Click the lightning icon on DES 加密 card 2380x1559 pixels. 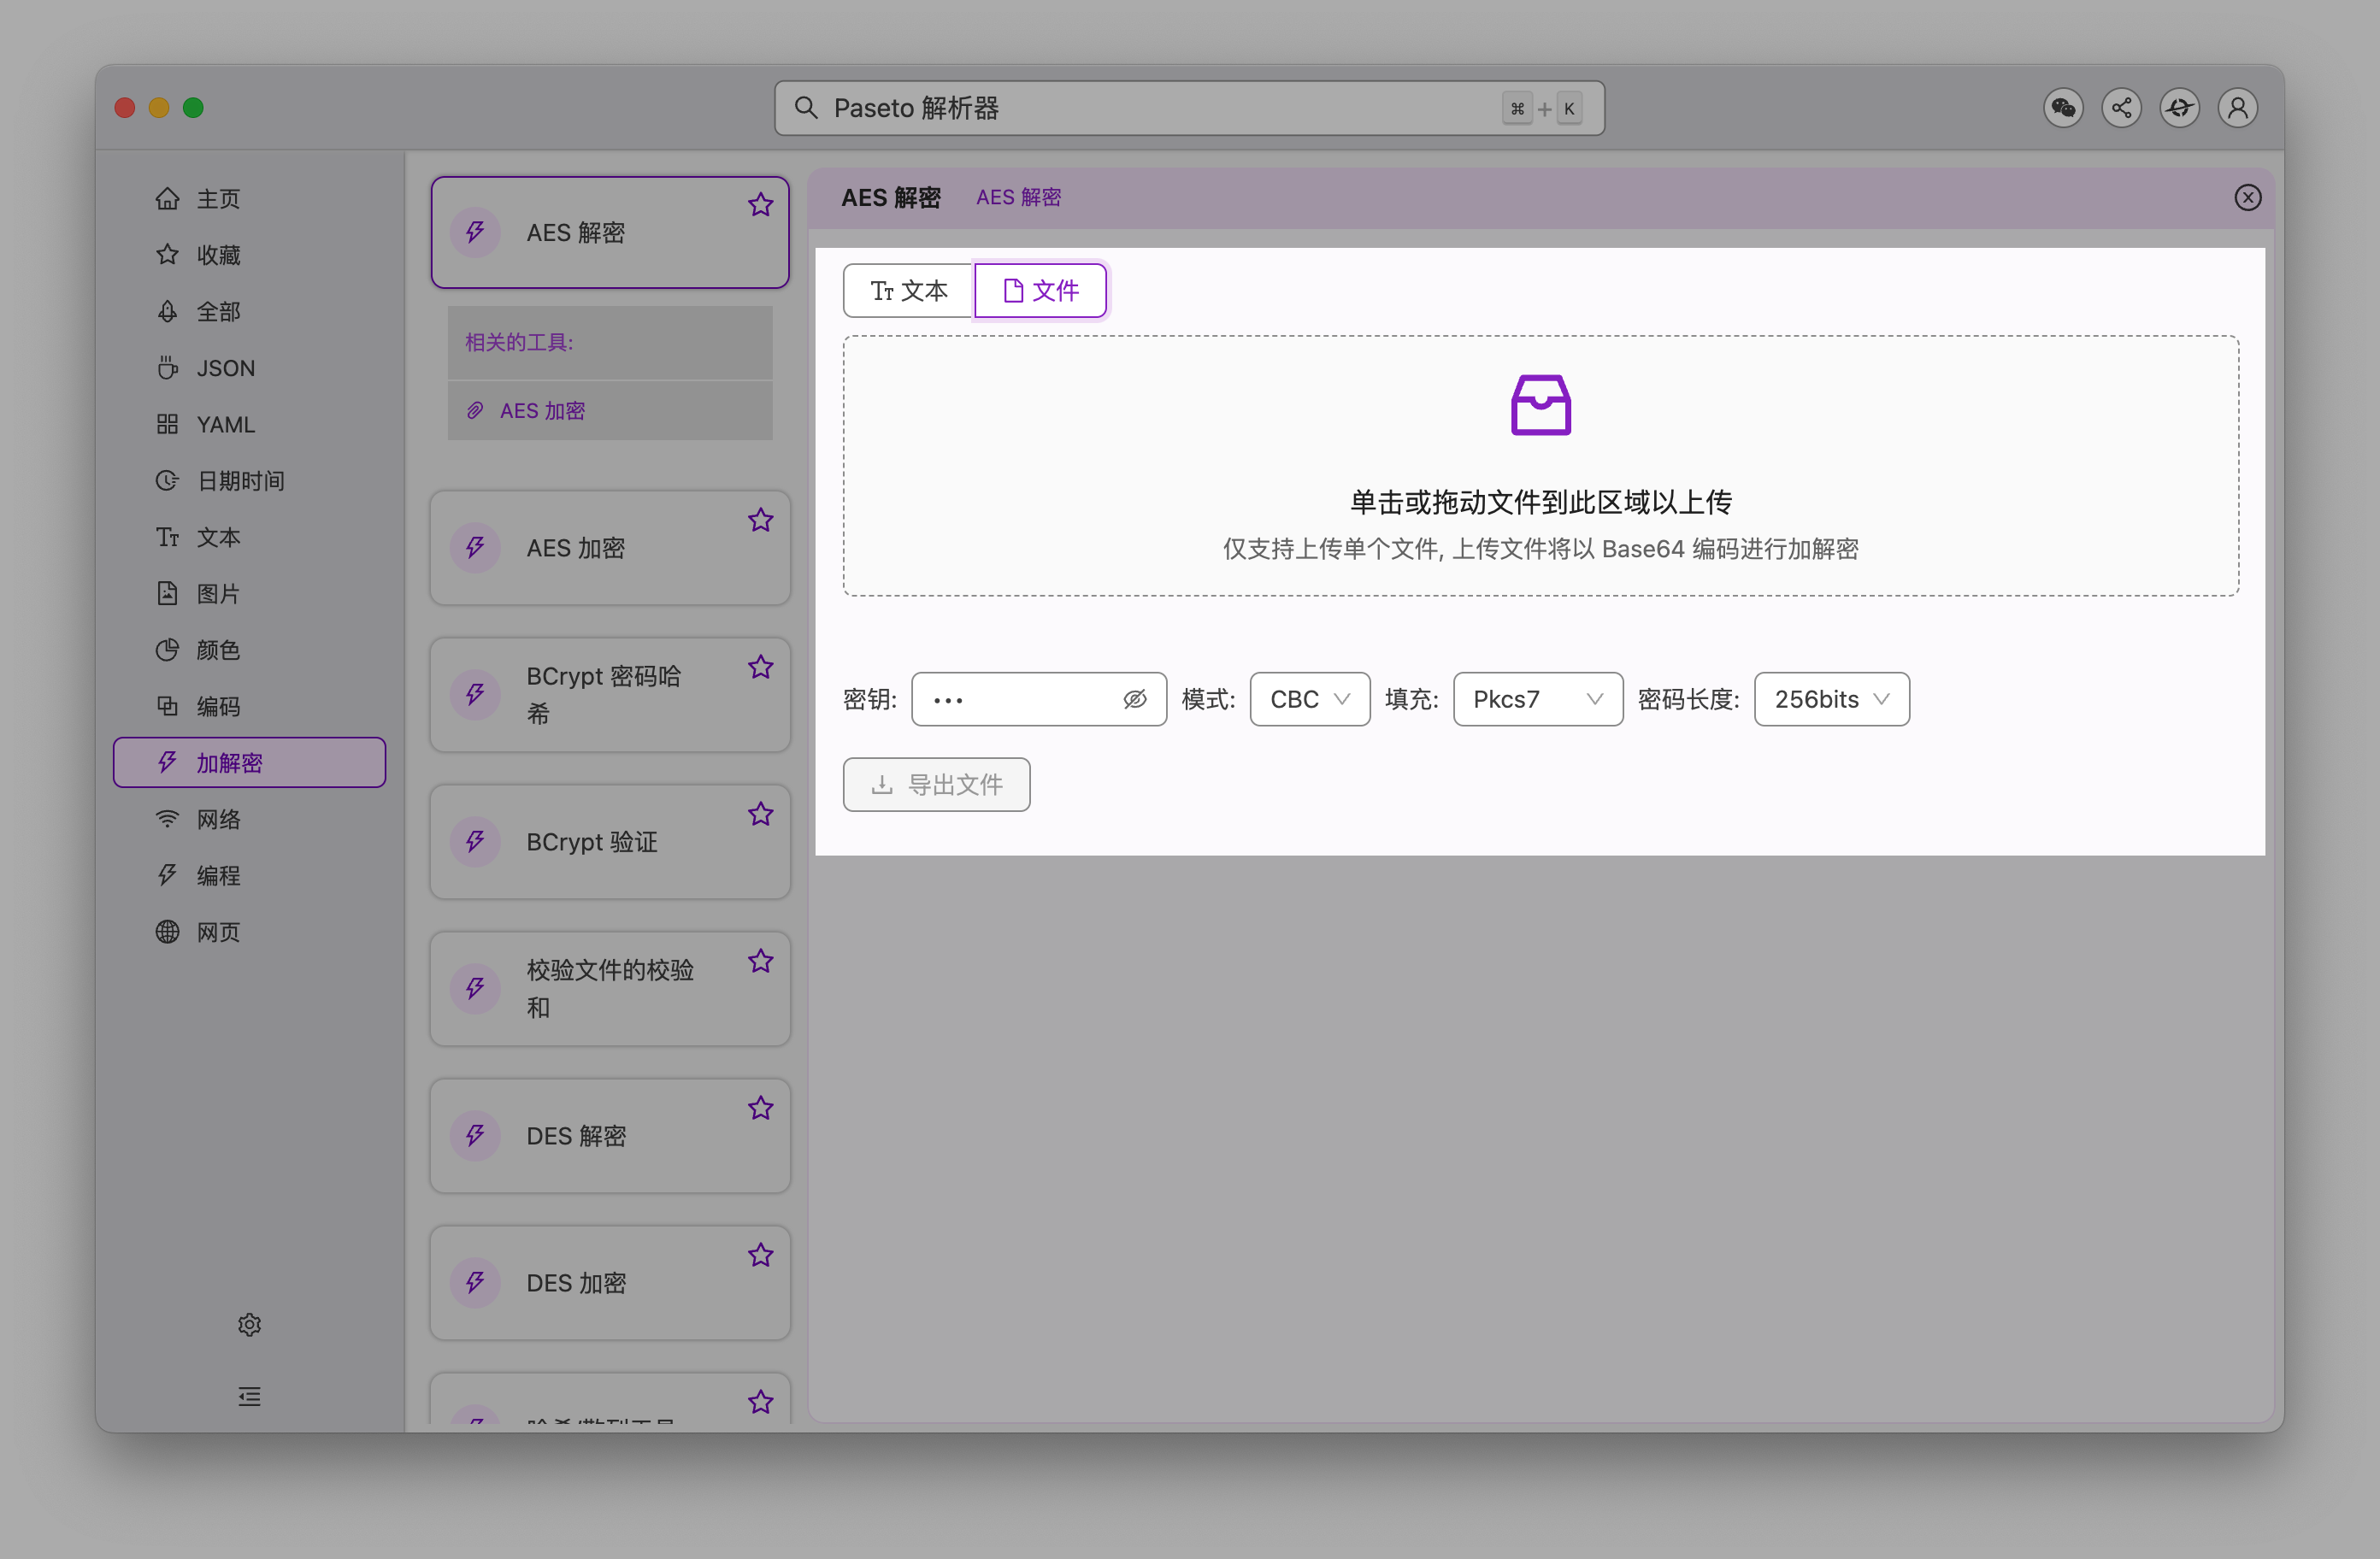point(476,1283)
